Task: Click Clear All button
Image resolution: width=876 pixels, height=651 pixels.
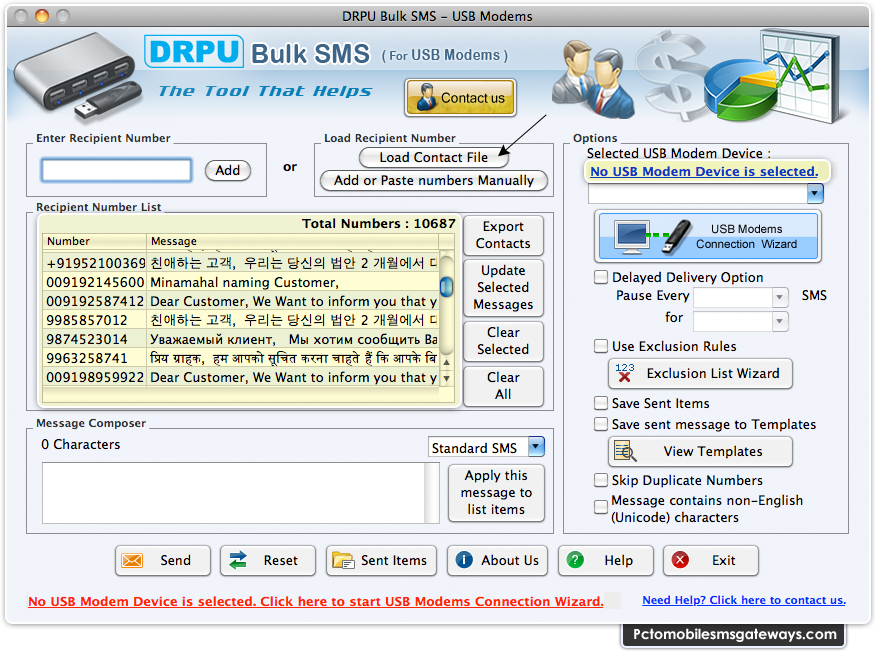Action: click(503, 386)
